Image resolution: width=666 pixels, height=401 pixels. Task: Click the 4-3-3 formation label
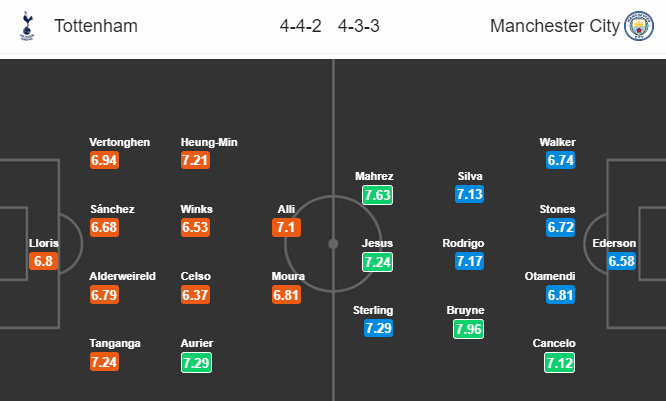pos(358,26)
